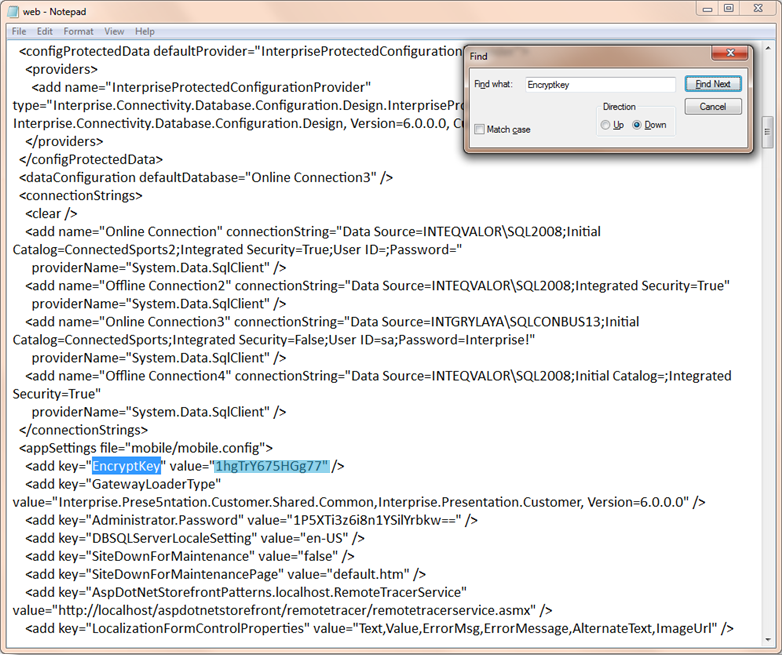The width and height of the screenshot is (782, 655).
Task: Open the Edit menu
Action: tap(45, 32)
